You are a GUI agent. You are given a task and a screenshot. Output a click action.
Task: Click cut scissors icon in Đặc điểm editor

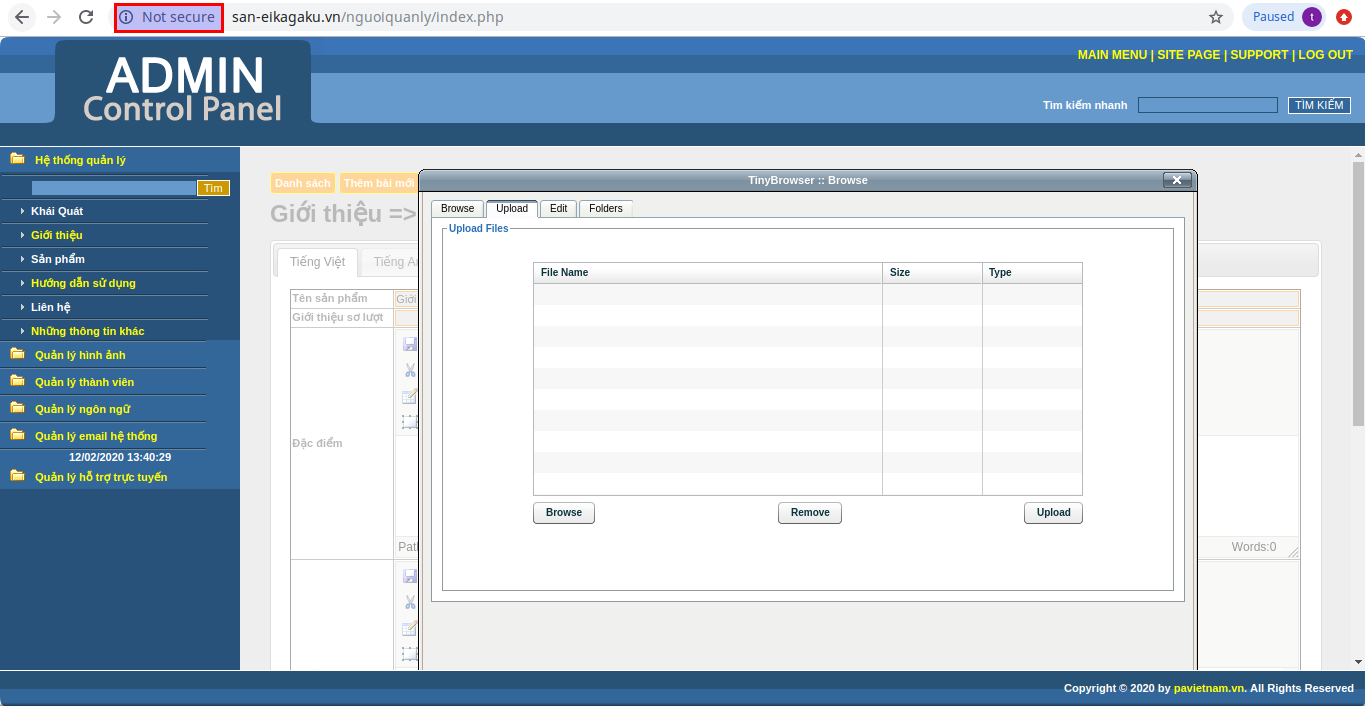[x=410, y=370]
